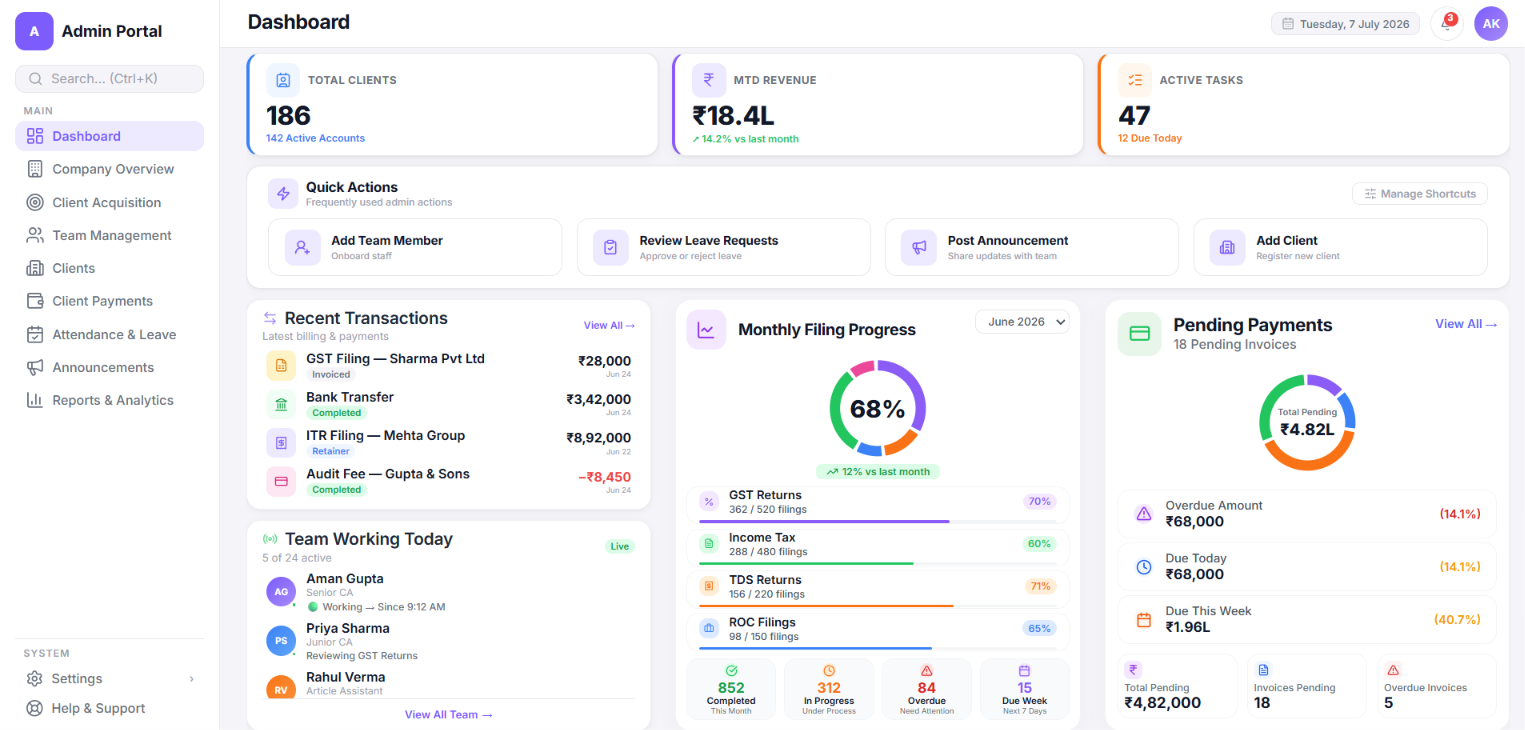Click the Post Announcement megaphone icon

click(919, 247)
